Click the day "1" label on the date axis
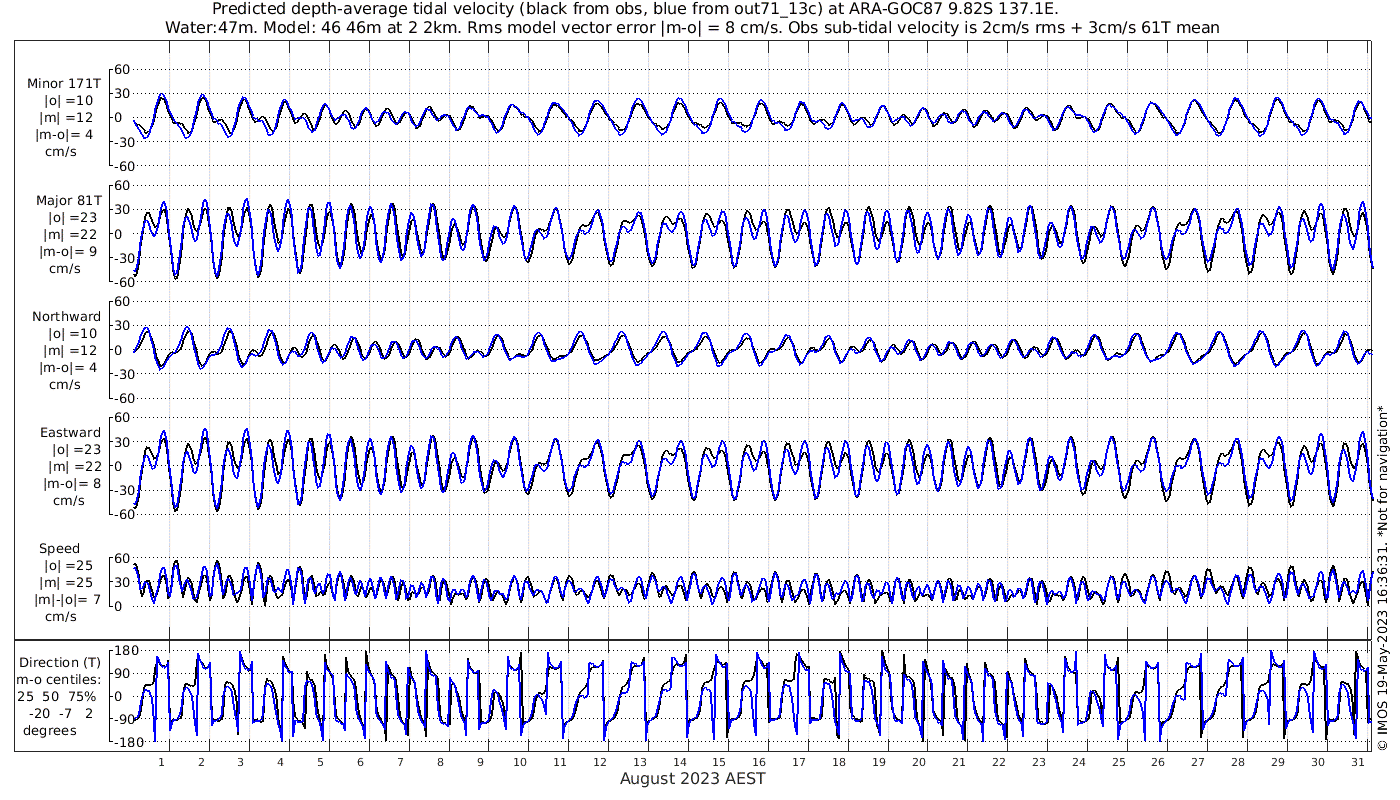 click(161, 762)
